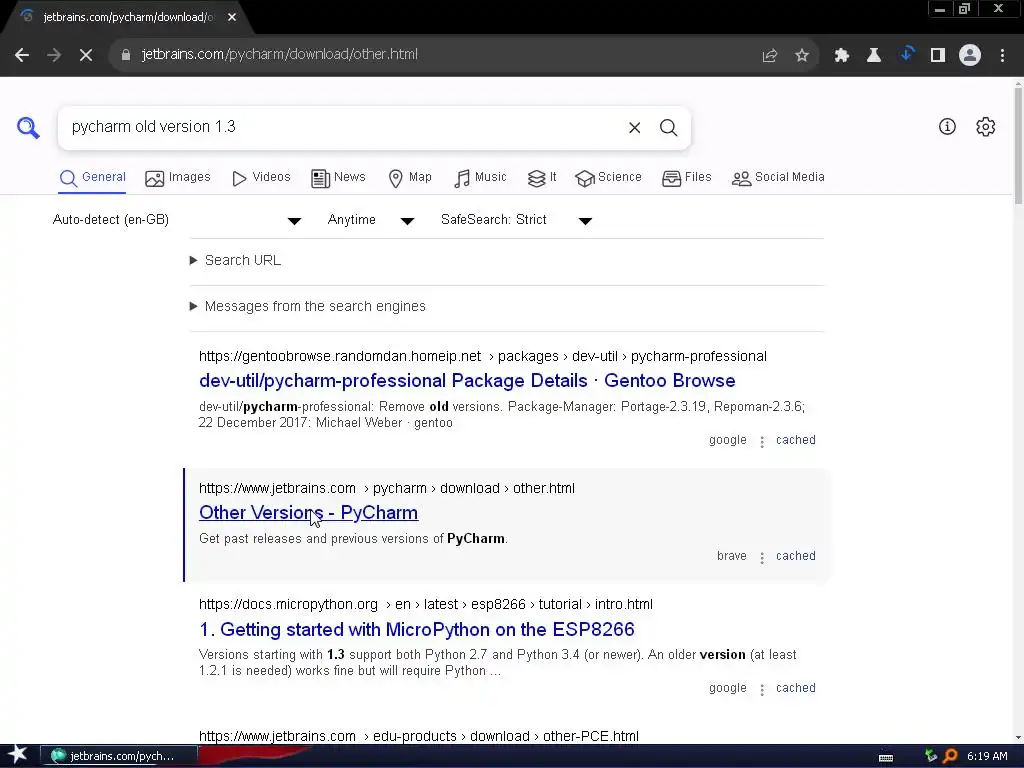Click the keyboard tray icon
Image resolution: width=1024 pixels, height=768 pixels.
coord(886,758)
